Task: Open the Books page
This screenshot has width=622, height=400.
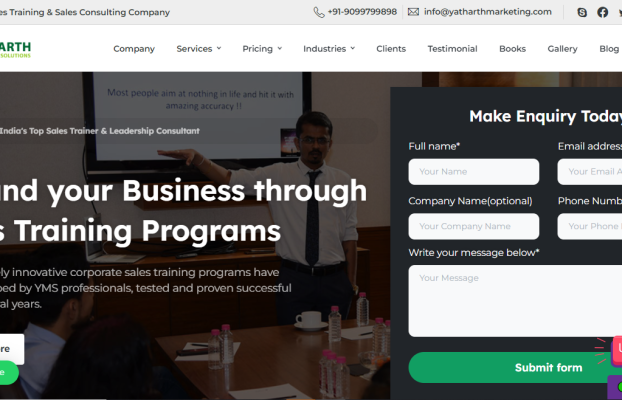Action: pos(513,49)
